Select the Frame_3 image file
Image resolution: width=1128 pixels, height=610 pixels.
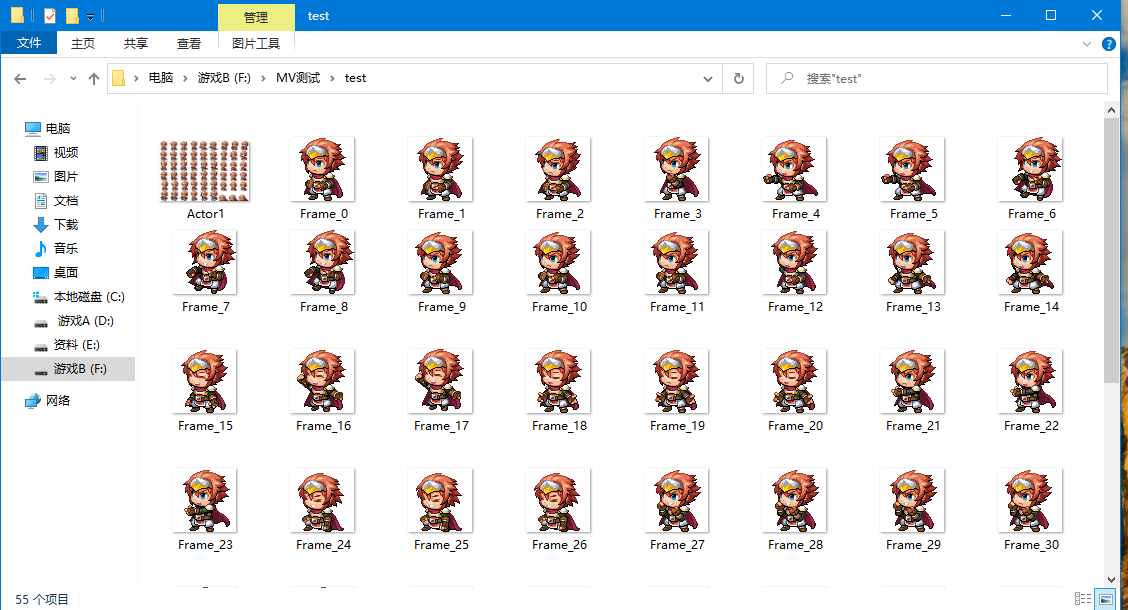(677, 180)
